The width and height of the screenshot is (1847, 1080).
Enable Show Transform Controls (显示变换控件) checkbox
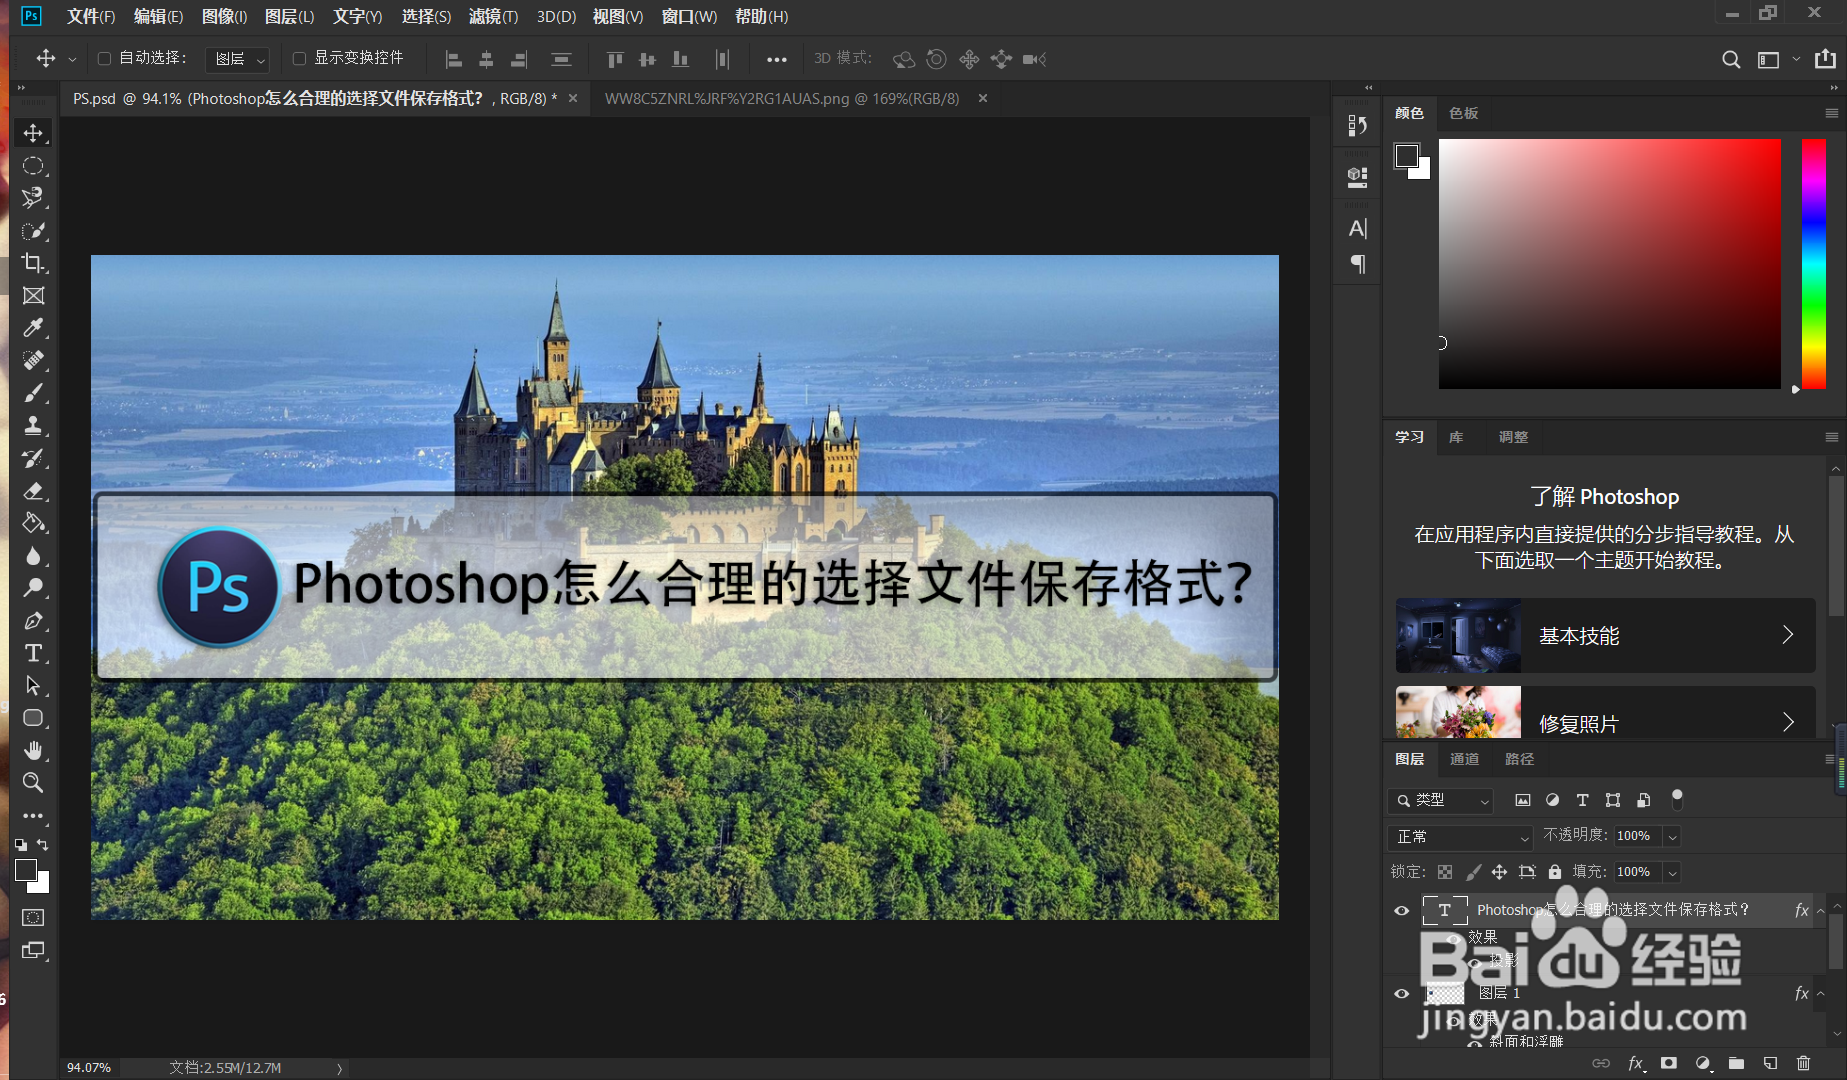click(299, 59)
